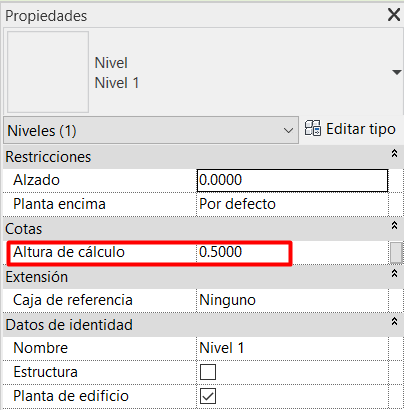This screenshot has width=404, height=410.
Task: Open the Niveles (1) filter dropdown
Action: point(151,130)
